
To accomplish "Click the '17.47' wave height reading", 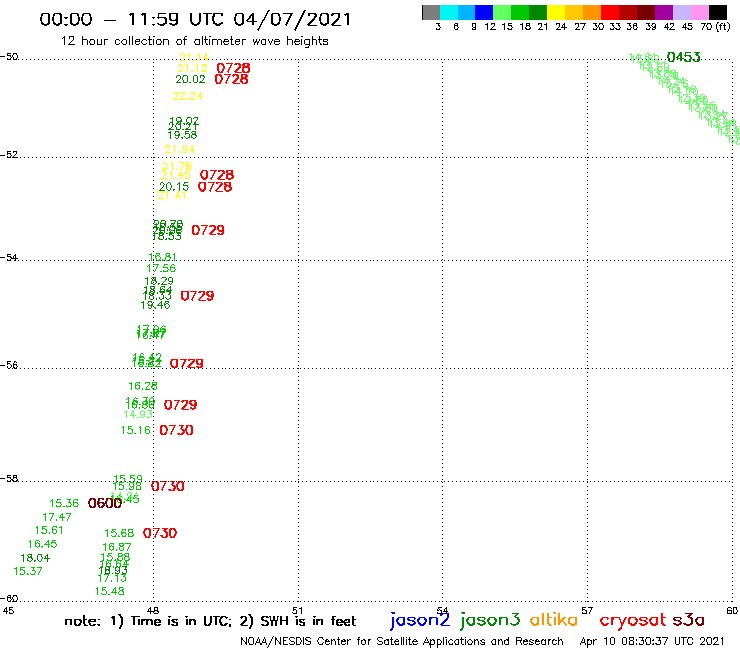I will pos(57,517).
